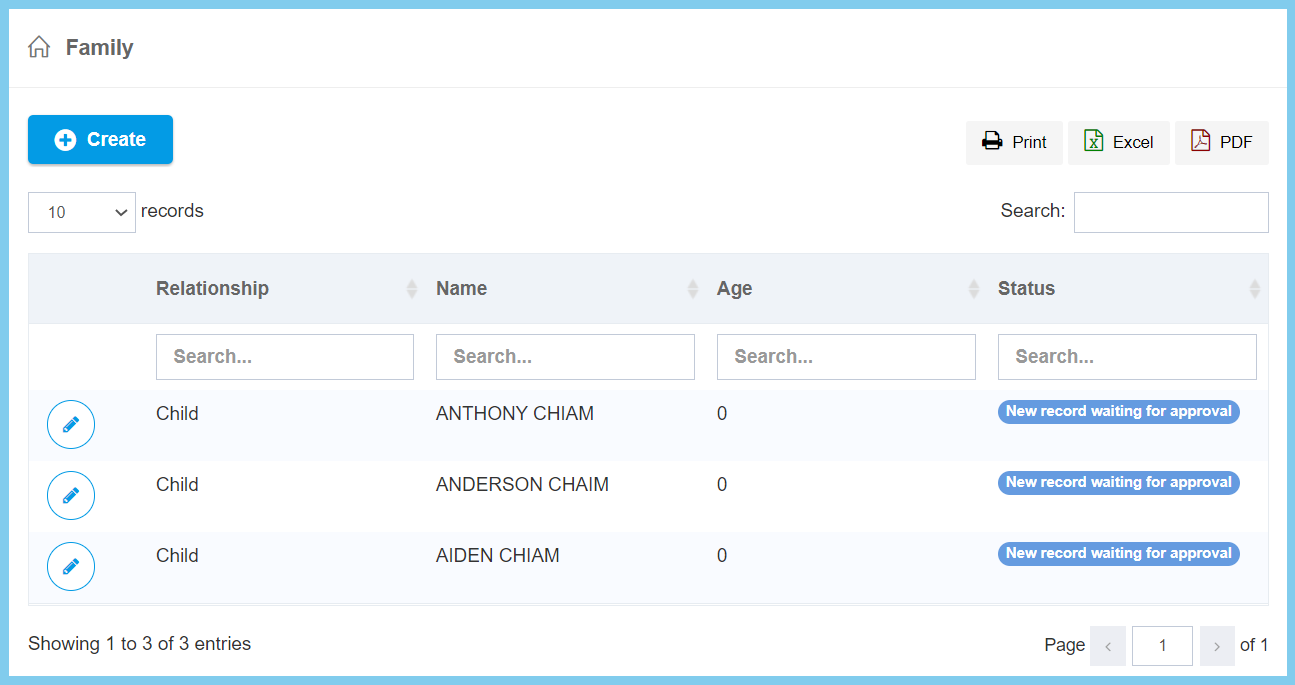This screenshot has height=685, width=1295.
Task: Focus the global Search input field
Action: tap(1170, 212)
